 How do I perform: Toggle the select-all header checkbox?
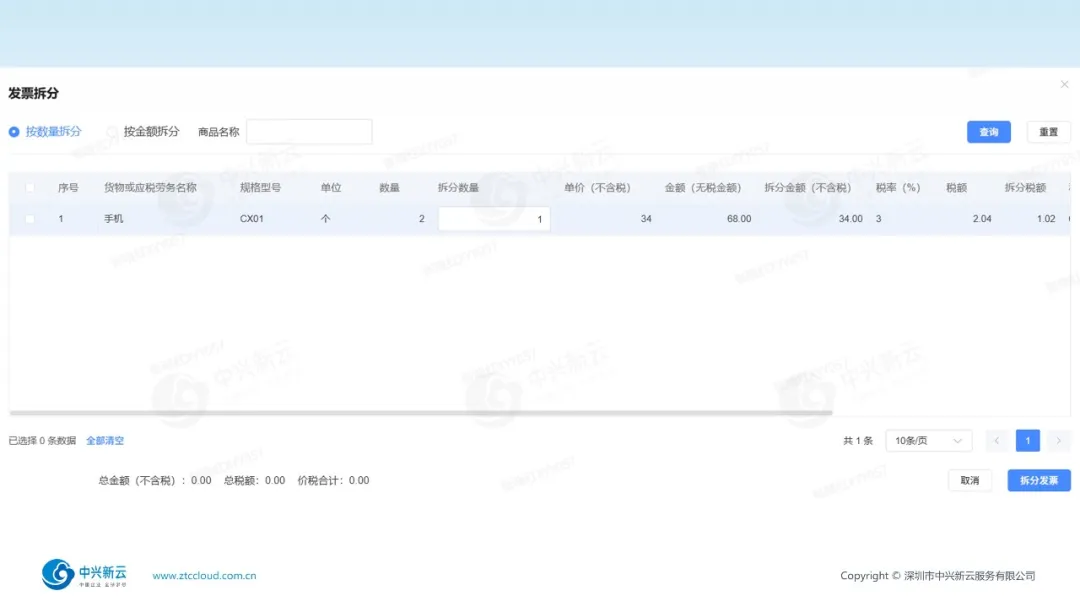point(30,187)
